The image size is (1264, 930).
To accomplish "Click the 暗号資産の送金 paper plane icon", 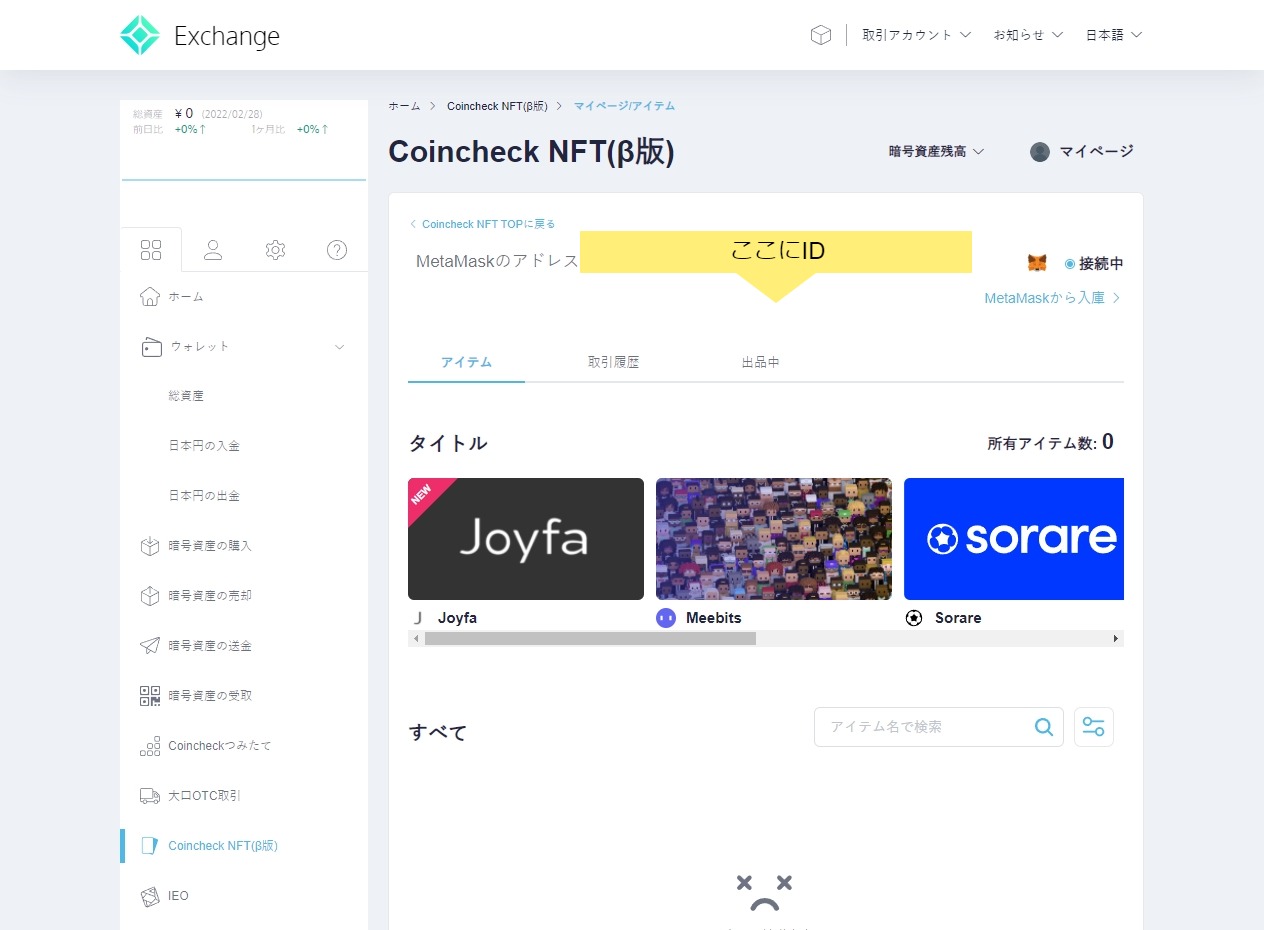I will pos(150,646).
